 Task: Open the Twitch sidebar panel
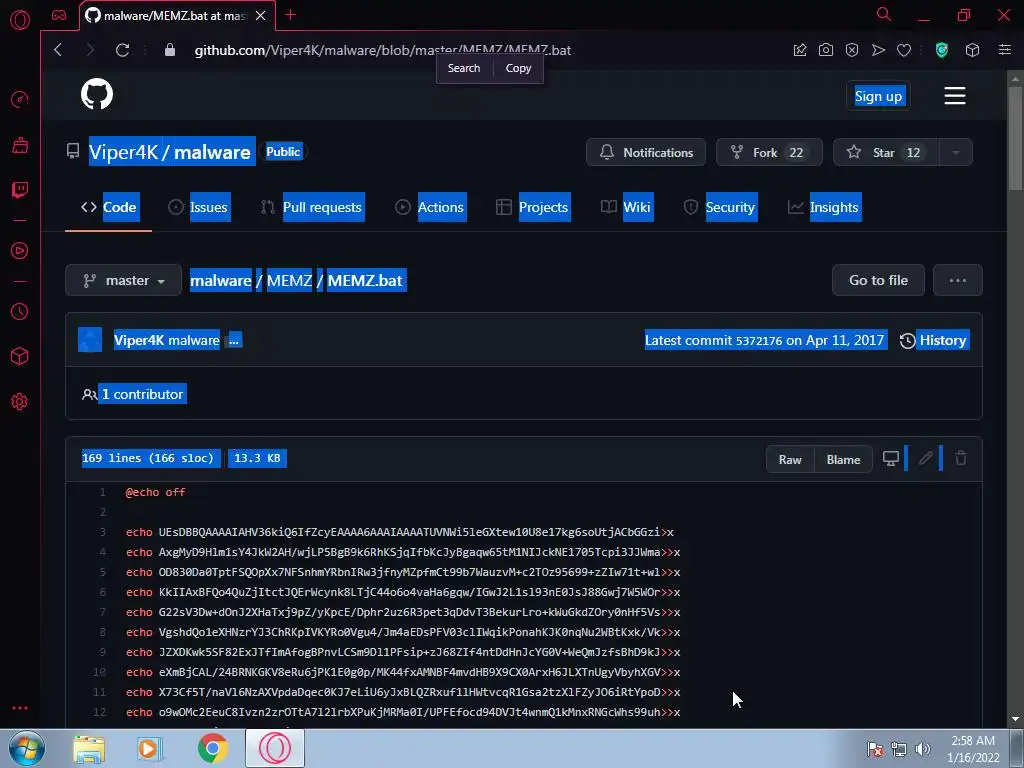(x=20, y=190)
